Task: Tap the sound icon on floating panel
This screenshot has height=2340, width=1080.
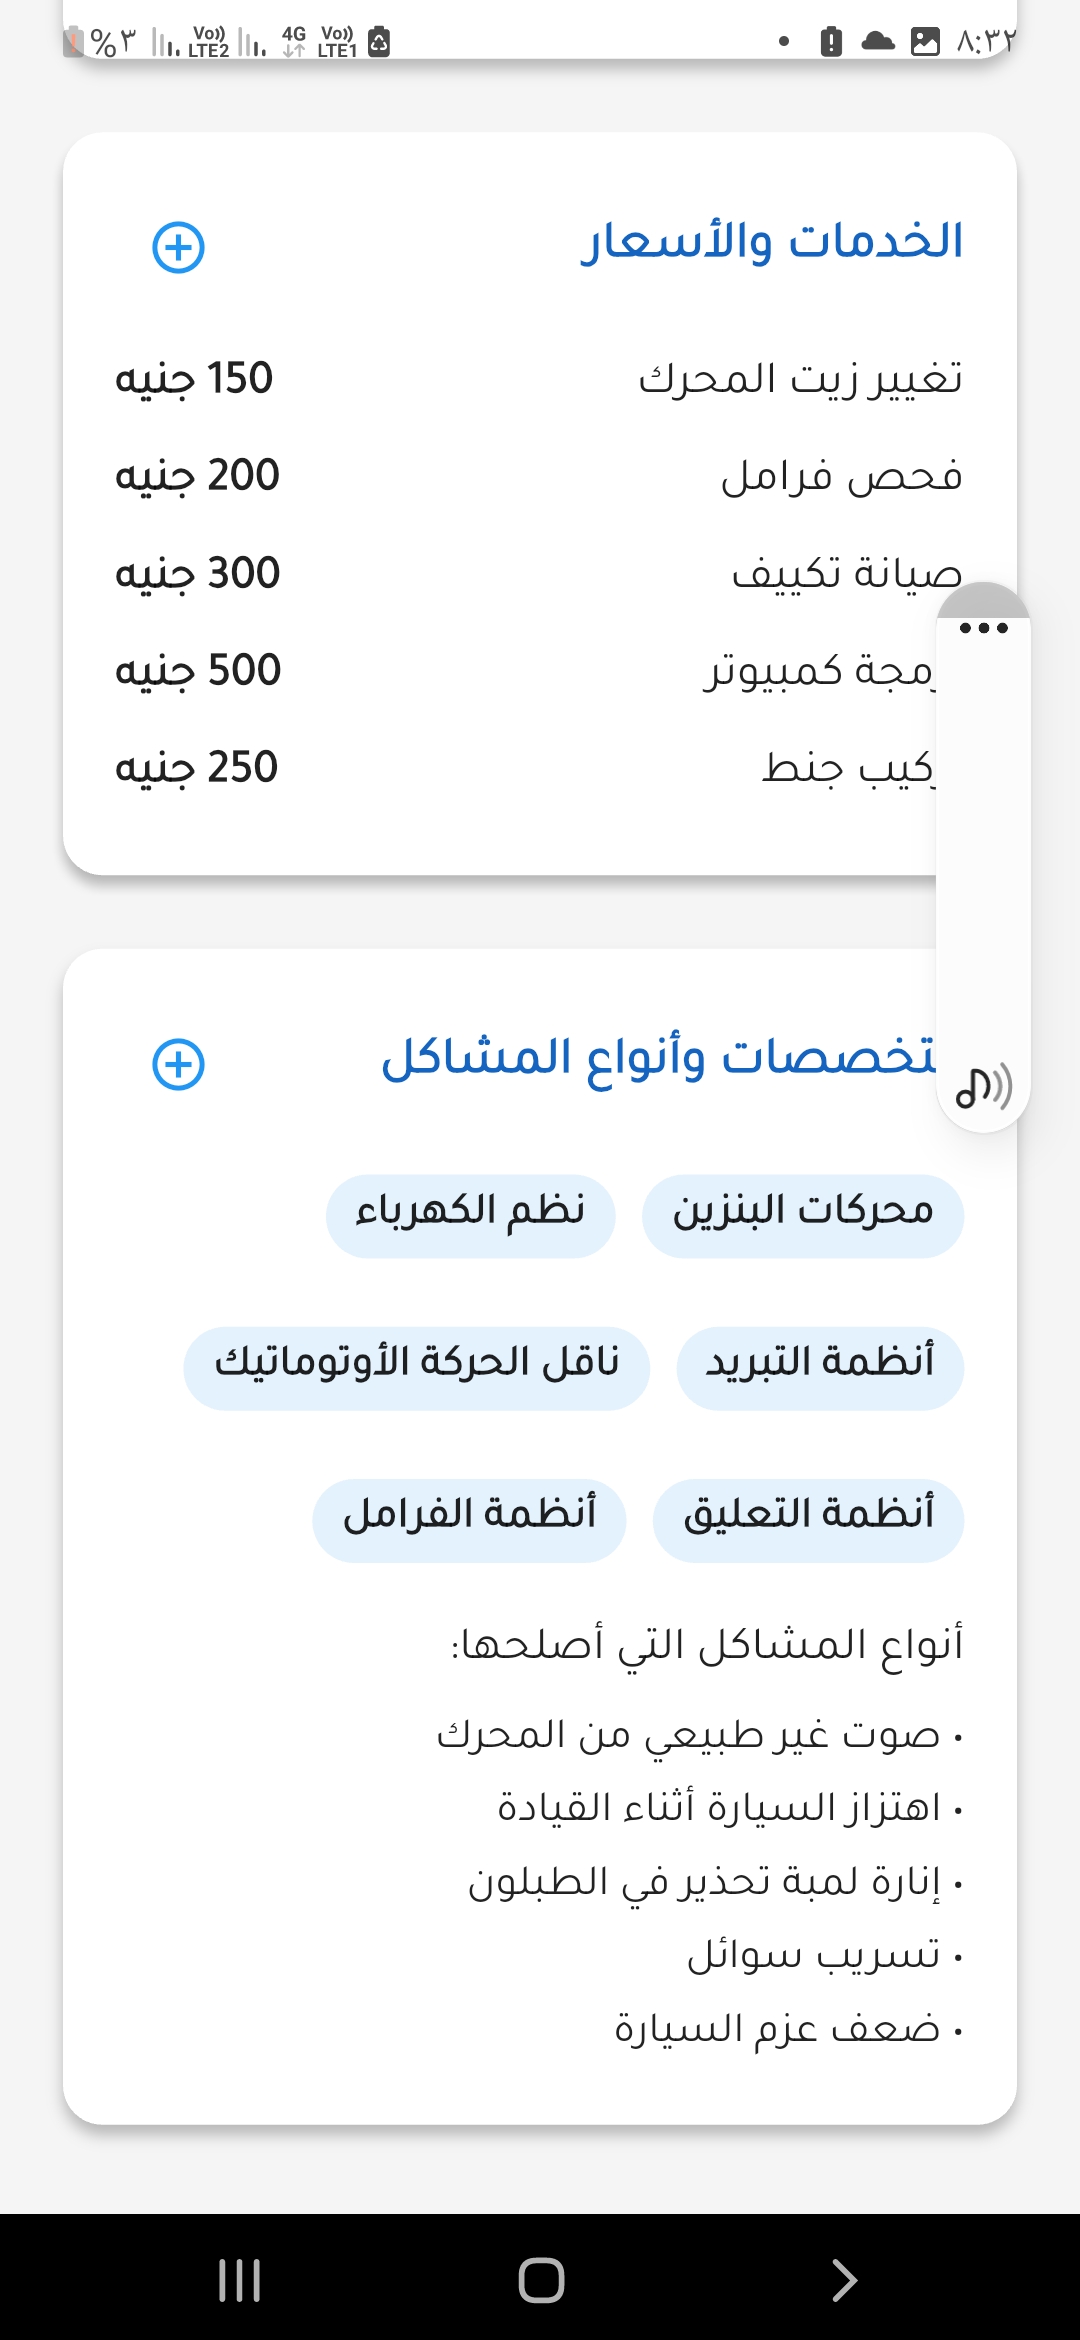Action: pyautogui.click(x=983, y=1087)
